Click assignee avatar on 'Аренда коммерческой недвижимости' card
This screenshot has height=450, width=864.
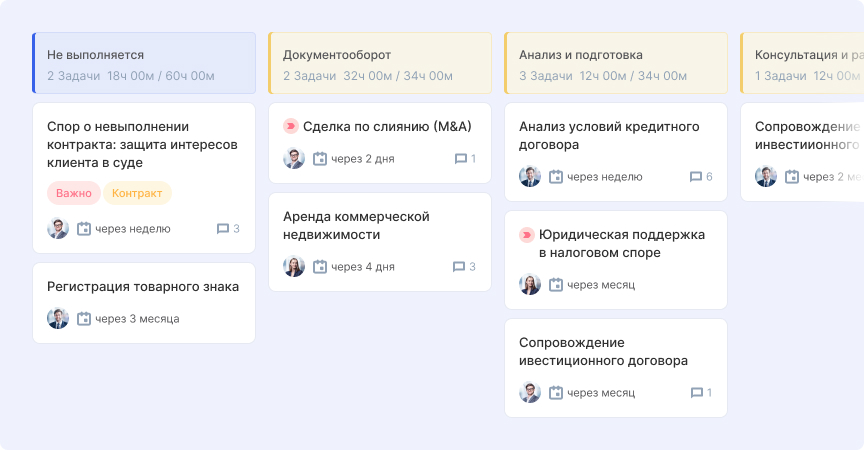294,267
